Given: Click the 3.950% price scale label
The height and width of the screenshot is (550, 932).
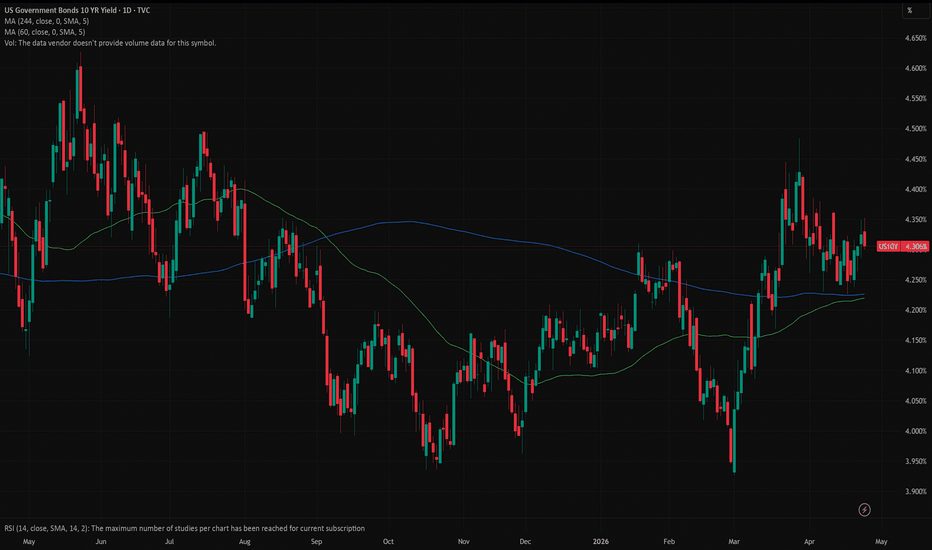Looking at the screenshot, I should pos(915,461).
